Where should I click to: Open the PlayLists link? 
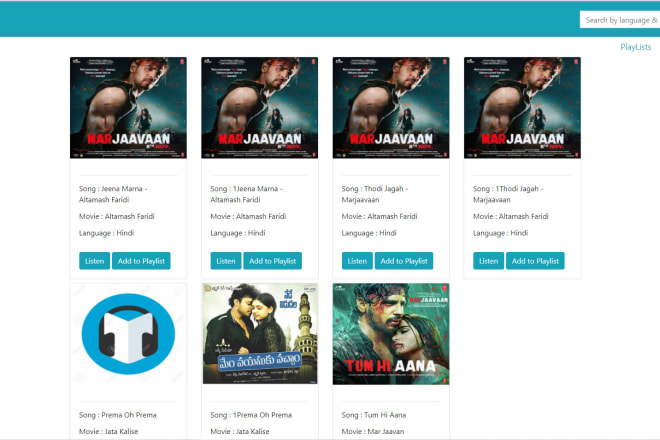(636, 47)
